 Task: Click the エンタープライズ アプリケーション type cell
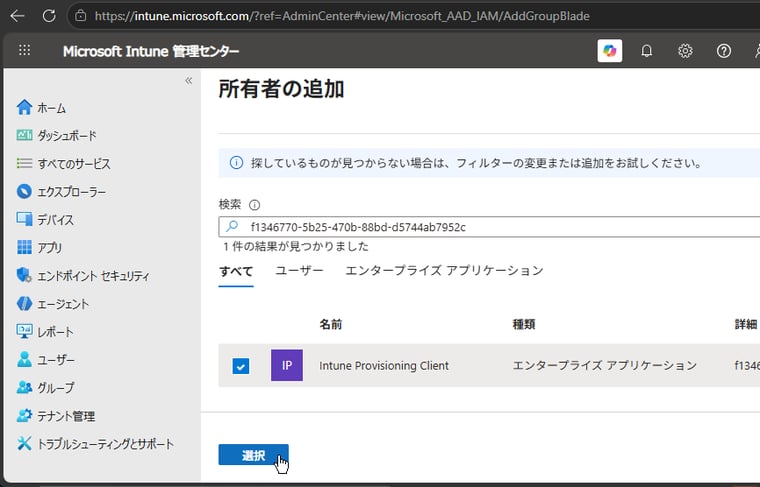[604, 365]
